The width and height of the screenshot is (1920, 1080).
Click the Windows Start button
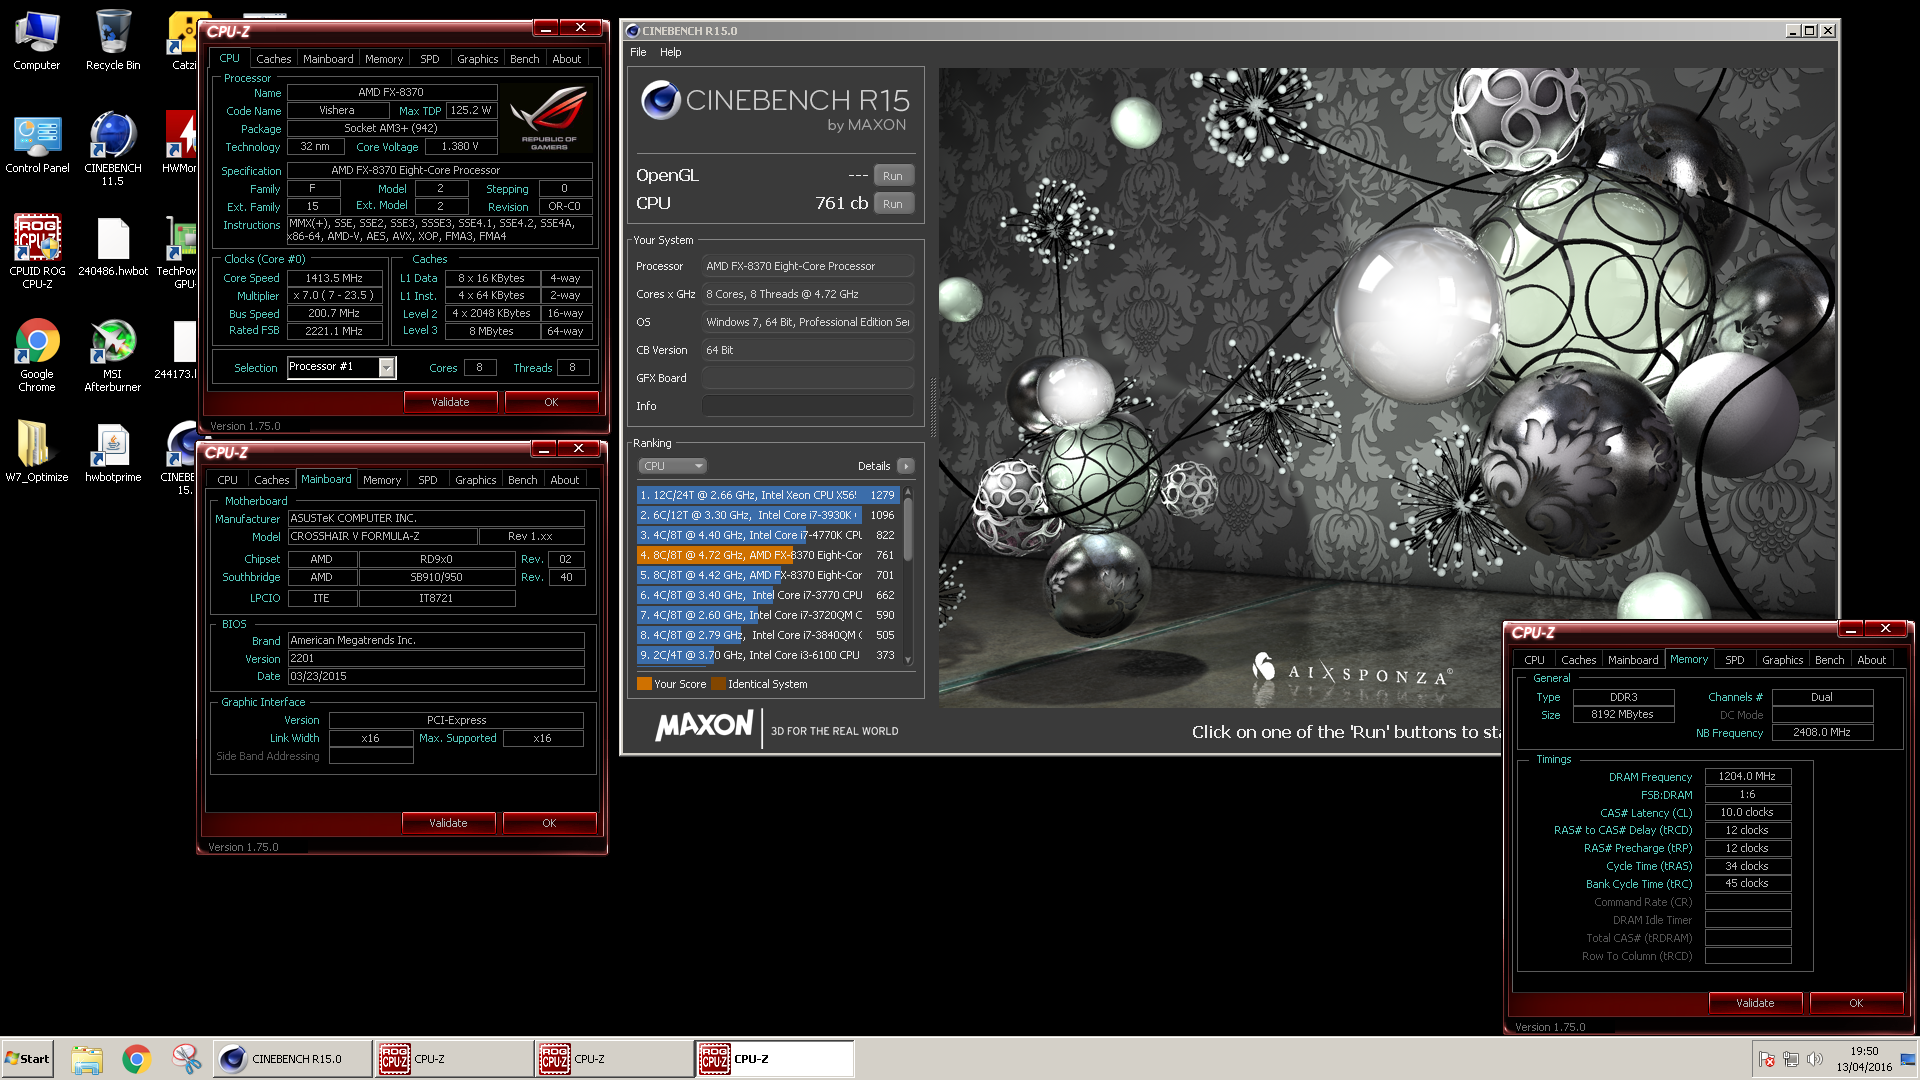point(28,1059)
